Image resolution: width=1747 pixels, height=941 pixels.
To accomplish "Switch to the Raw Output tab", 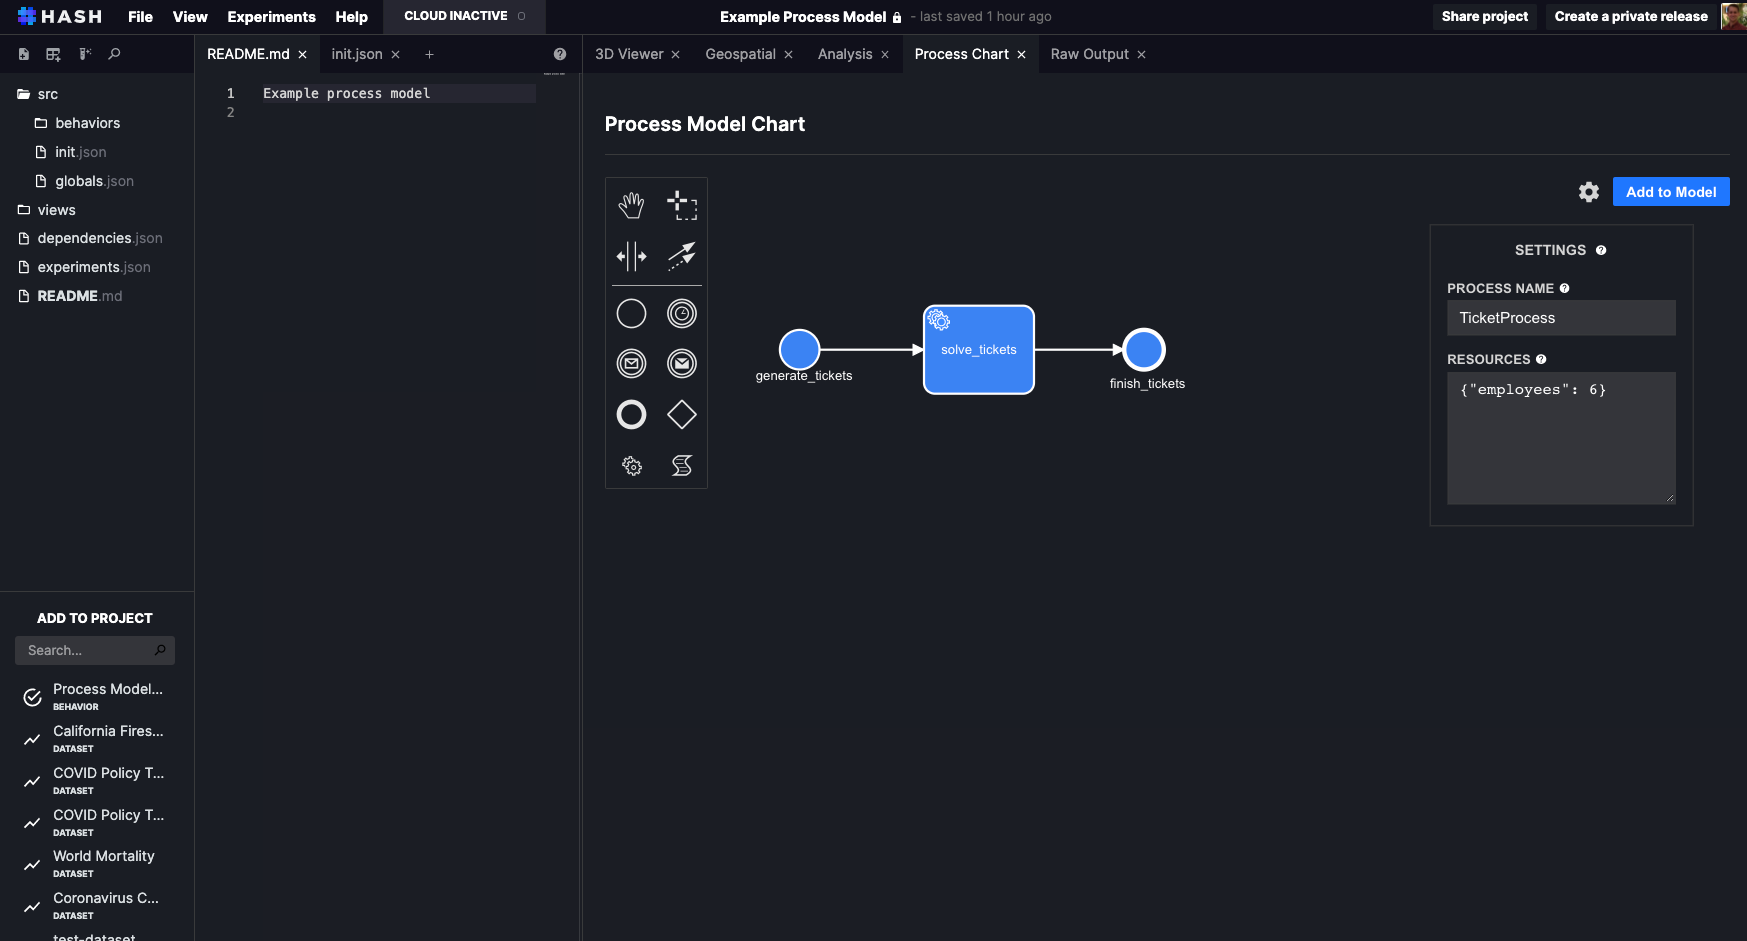I will coord(1089,54).
